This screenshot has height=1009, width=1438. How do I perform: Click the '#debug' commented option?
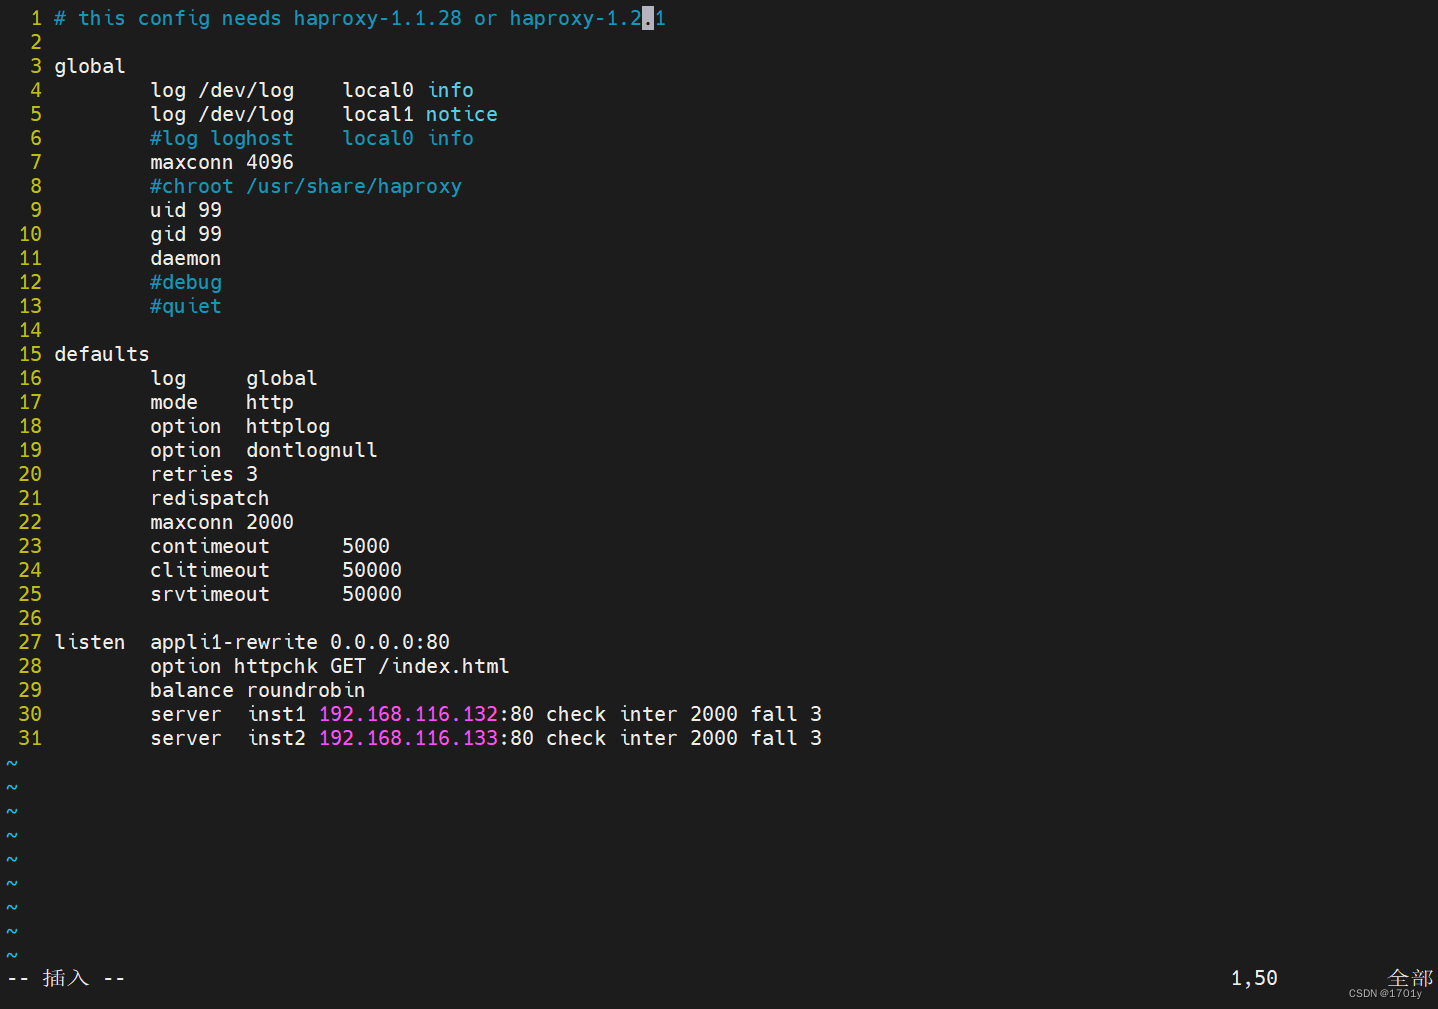[x=186, y=282]
